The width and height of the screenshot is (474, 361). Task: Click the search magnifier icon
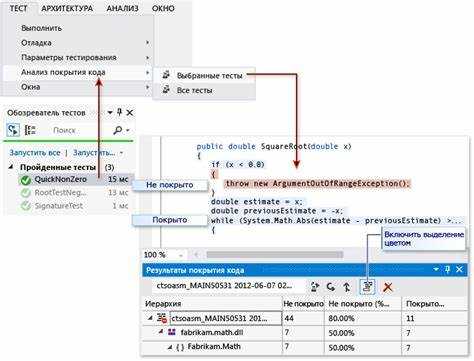(x=118, y=130)
